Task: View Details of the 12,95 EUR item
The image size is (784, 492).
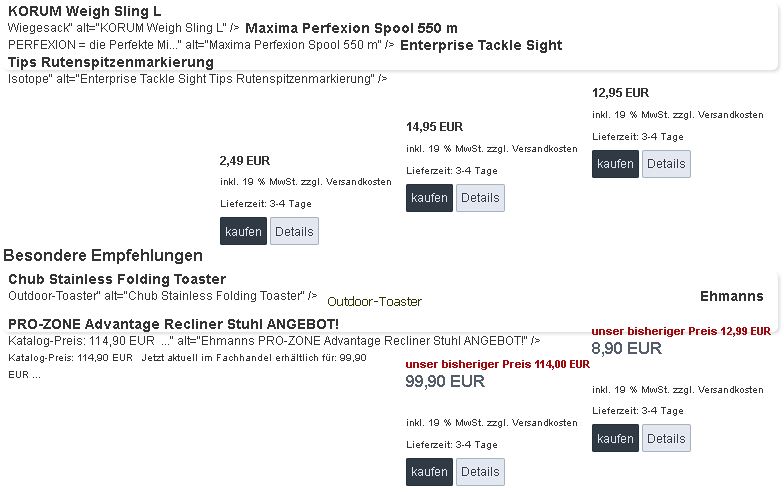Action: [666, 164]
